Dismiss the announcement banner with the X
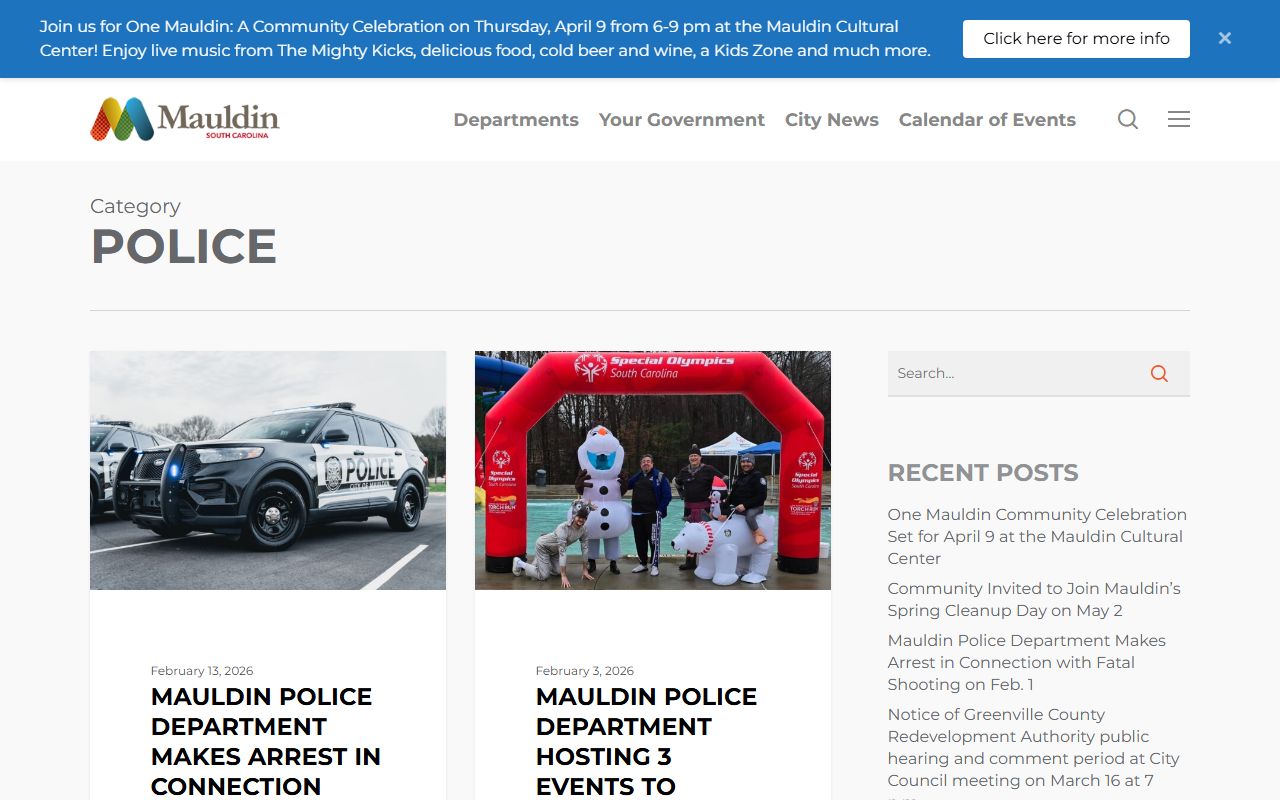Image resolution: width=1280 pixels, height=800 pixels. (1225, 38)
